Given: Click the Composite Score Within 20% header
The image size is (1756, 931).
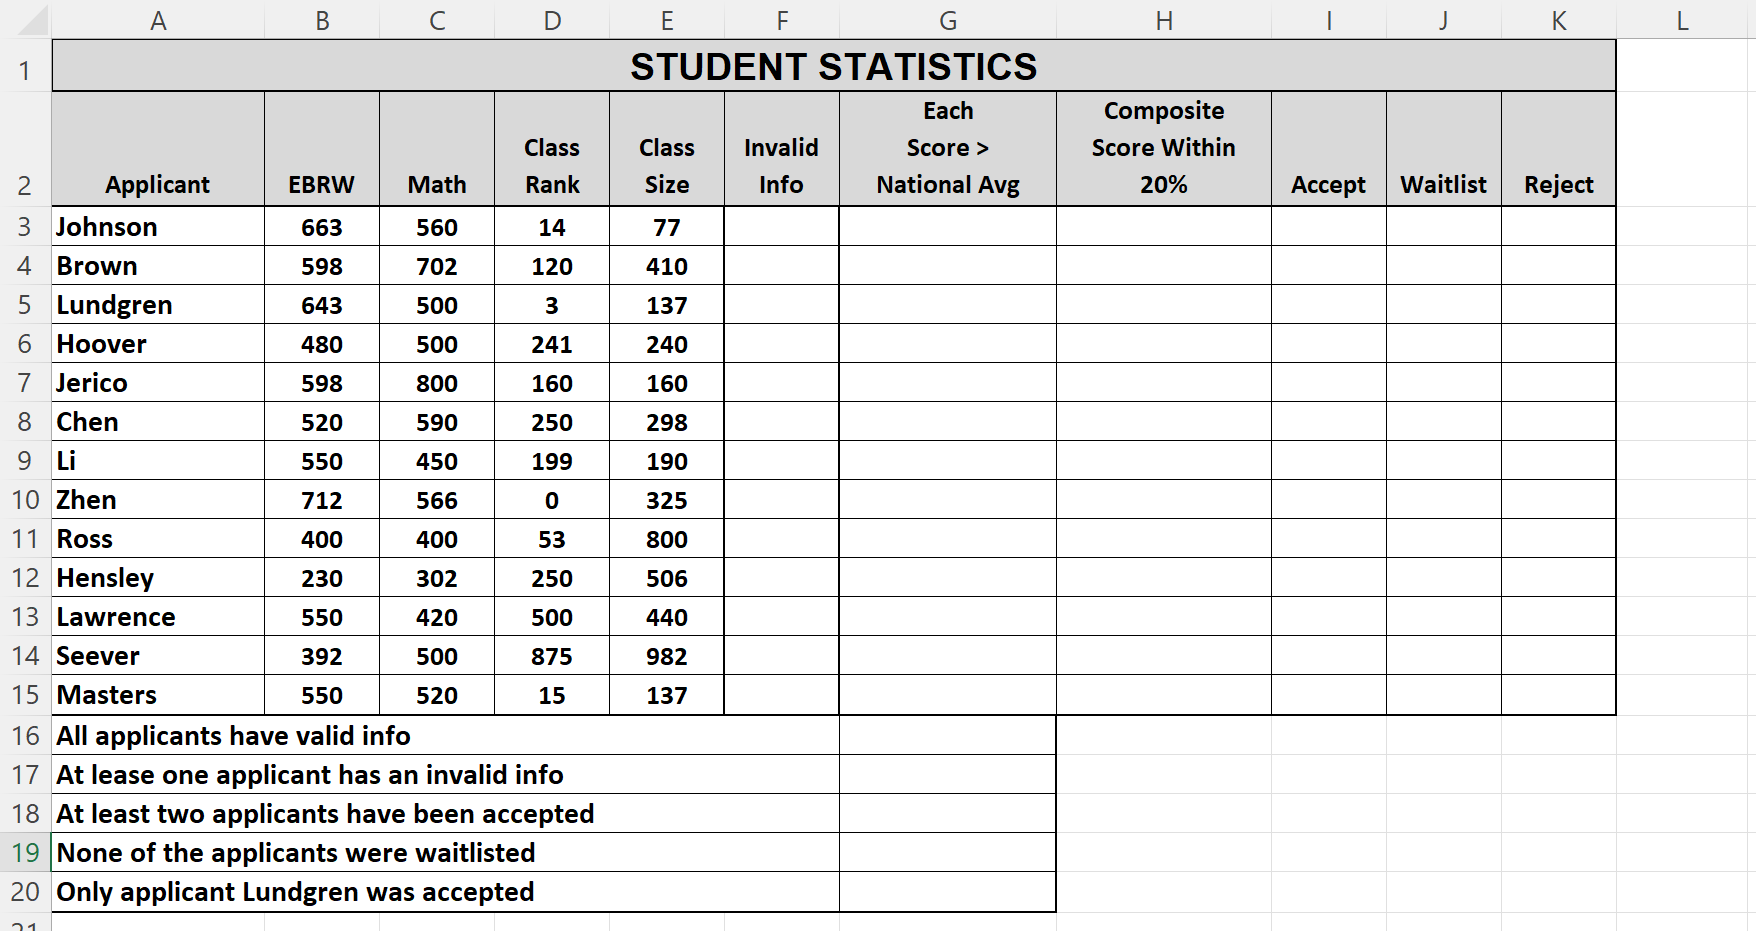Looking at the screenshot, I should coord(1163,147).
